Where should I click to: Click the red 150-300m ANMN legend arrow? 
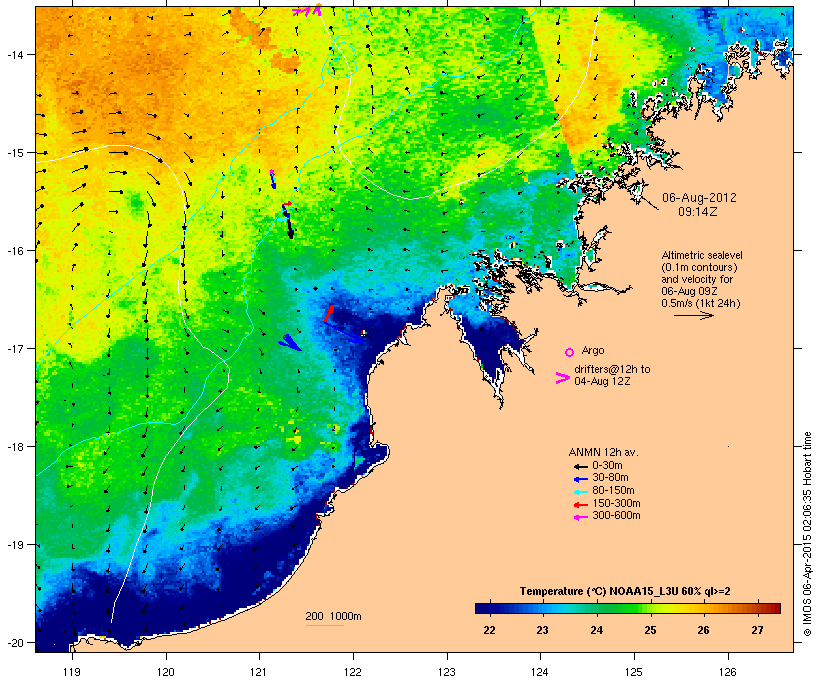pos(580,504)
